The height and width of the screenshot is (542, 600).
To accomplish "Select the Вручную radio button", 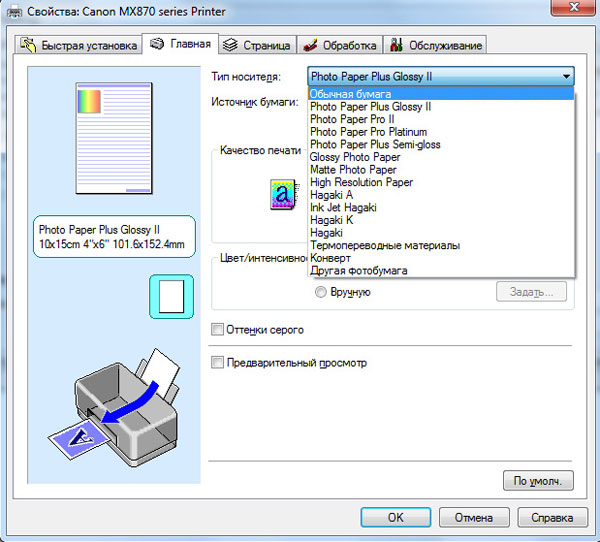I will tap(321, 292).
